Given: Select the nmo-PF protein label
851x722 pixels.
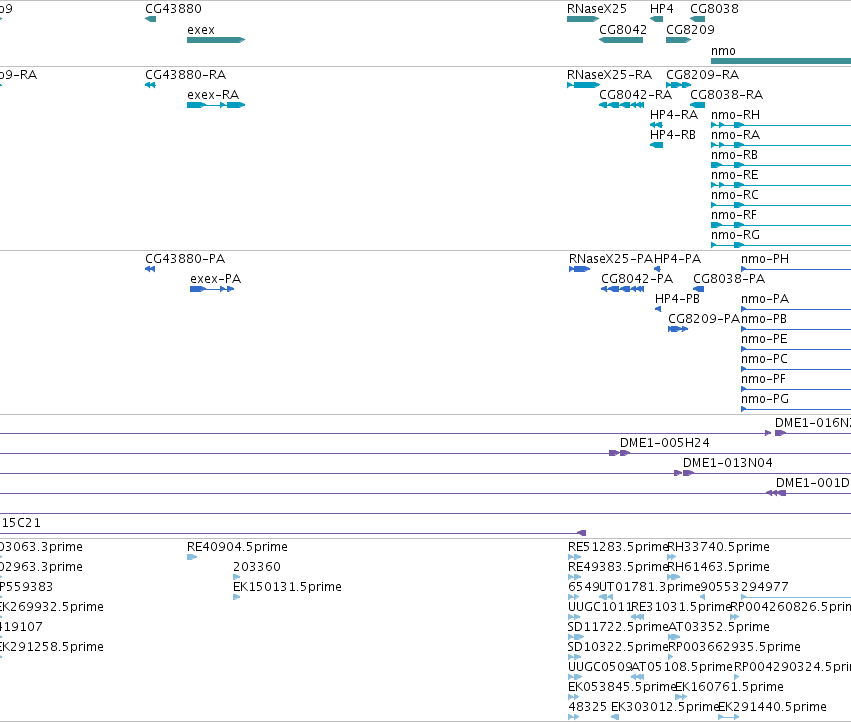Looking at the screenshot, I should click(764, 379).
